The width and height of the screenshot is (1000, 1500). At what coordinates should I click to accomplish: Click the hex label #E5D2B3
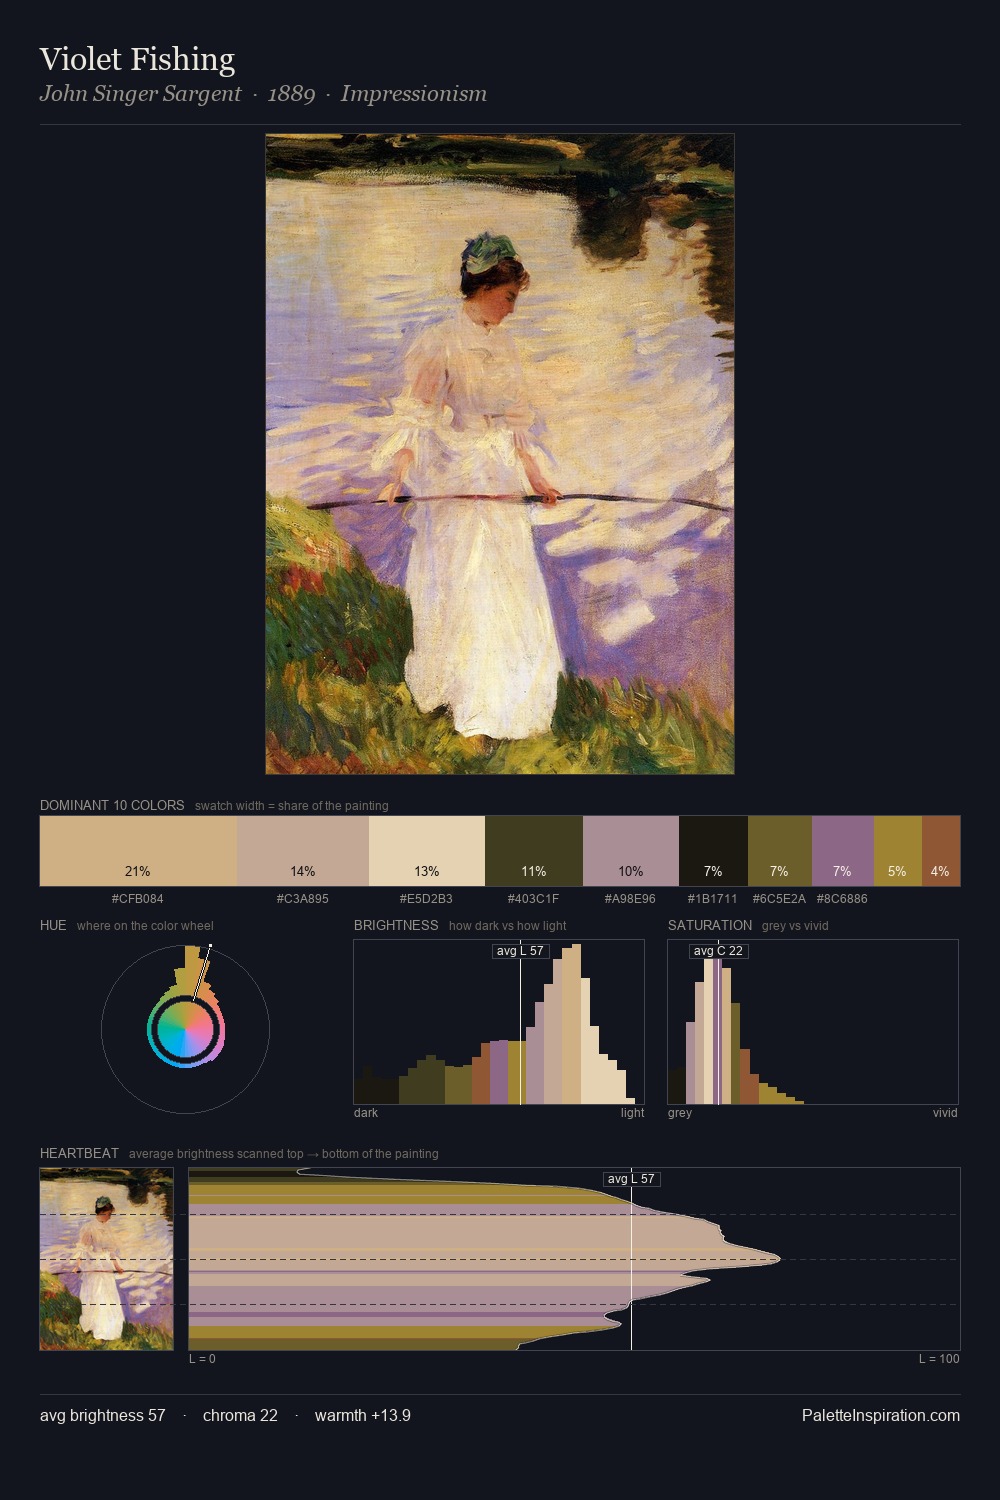427,899
